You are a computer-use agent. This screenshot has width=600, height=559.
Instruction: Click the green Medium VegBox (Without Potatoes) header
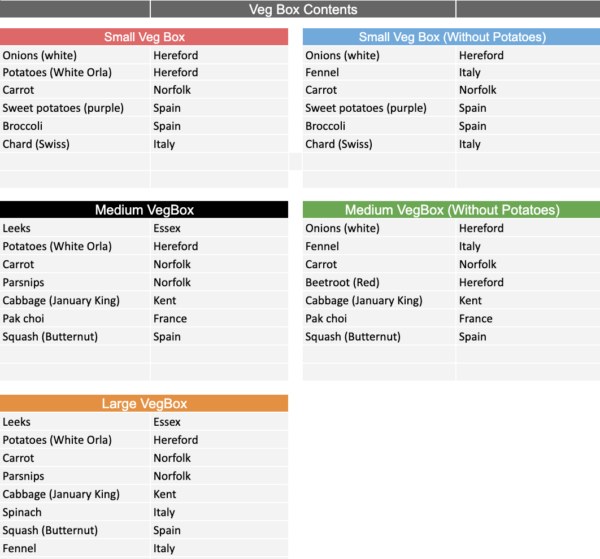click(451, 210)
